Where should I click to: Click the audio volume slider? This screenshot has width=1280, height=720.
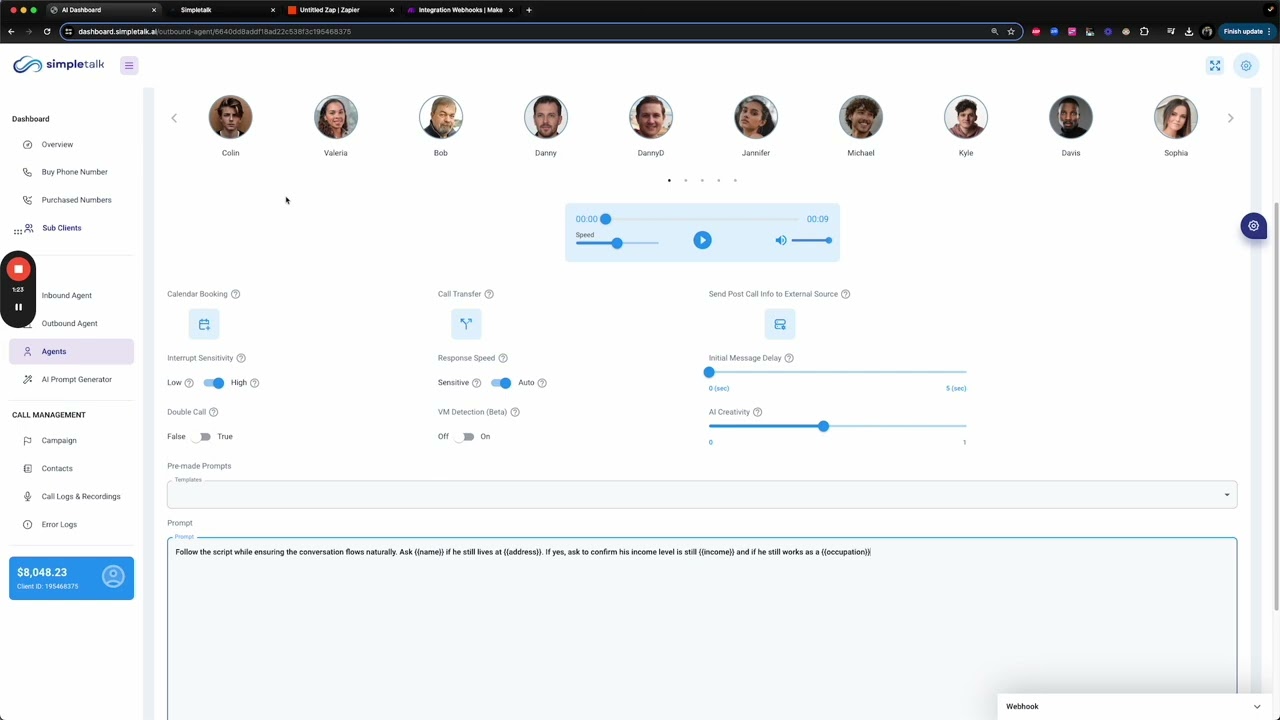[x=811, y=240]
